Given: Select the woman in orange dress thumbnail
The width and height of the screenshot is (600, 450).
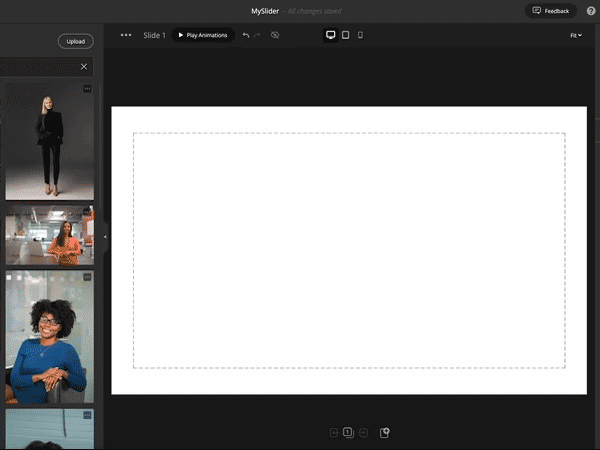Looking at the screenshot, I should pyautogui.click(x=50, y=235).
